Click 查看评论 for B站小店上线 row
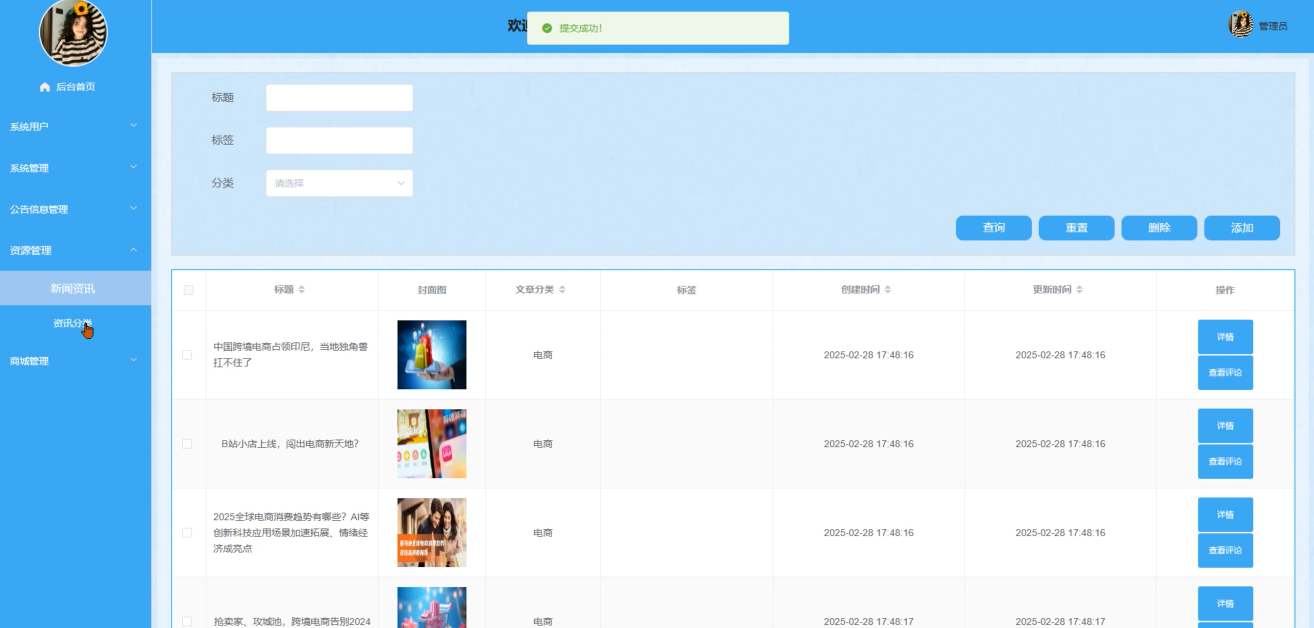This screenshot has width=1314, height=628. coord(1225,462)
